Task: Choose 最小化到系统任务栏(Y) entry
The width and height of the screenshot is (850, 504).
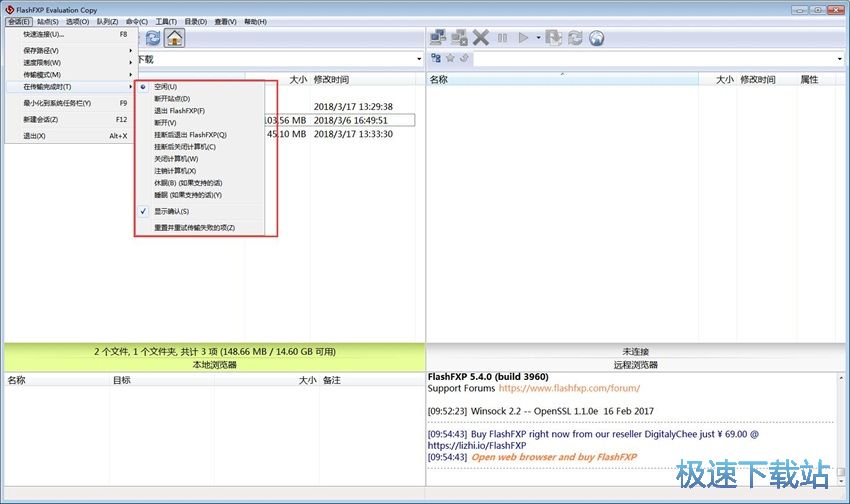Action: tap(70, 103)
